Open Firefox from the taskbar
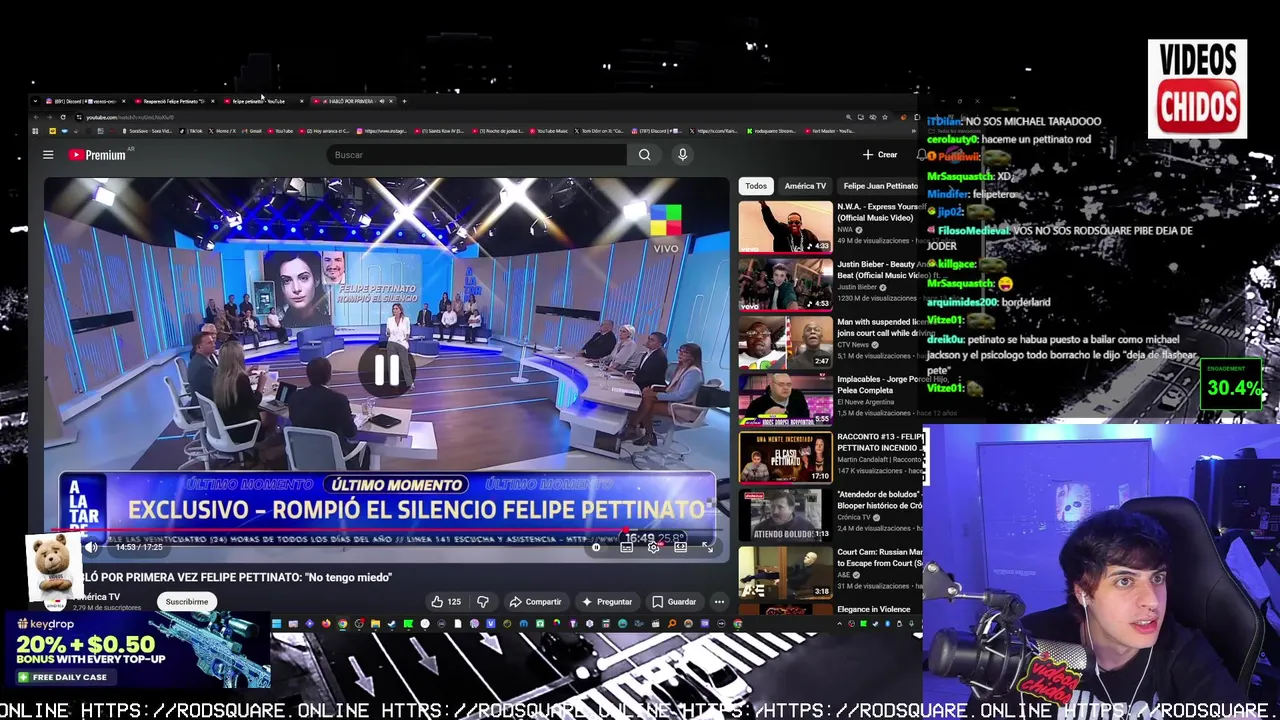The height and width of the screenshot is (720, 1280). coord(326,625)
